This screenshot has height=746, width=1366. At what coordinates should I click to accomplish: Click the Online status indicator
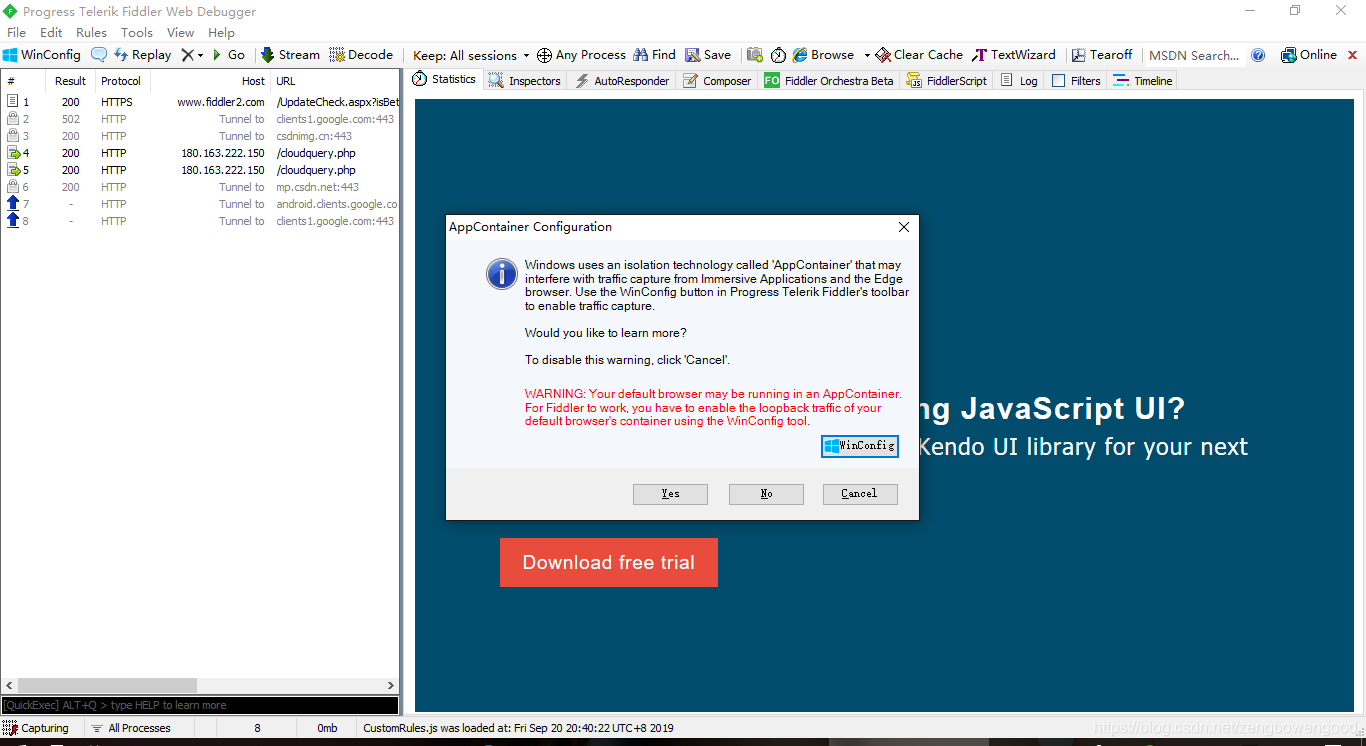coord(1309,55)
